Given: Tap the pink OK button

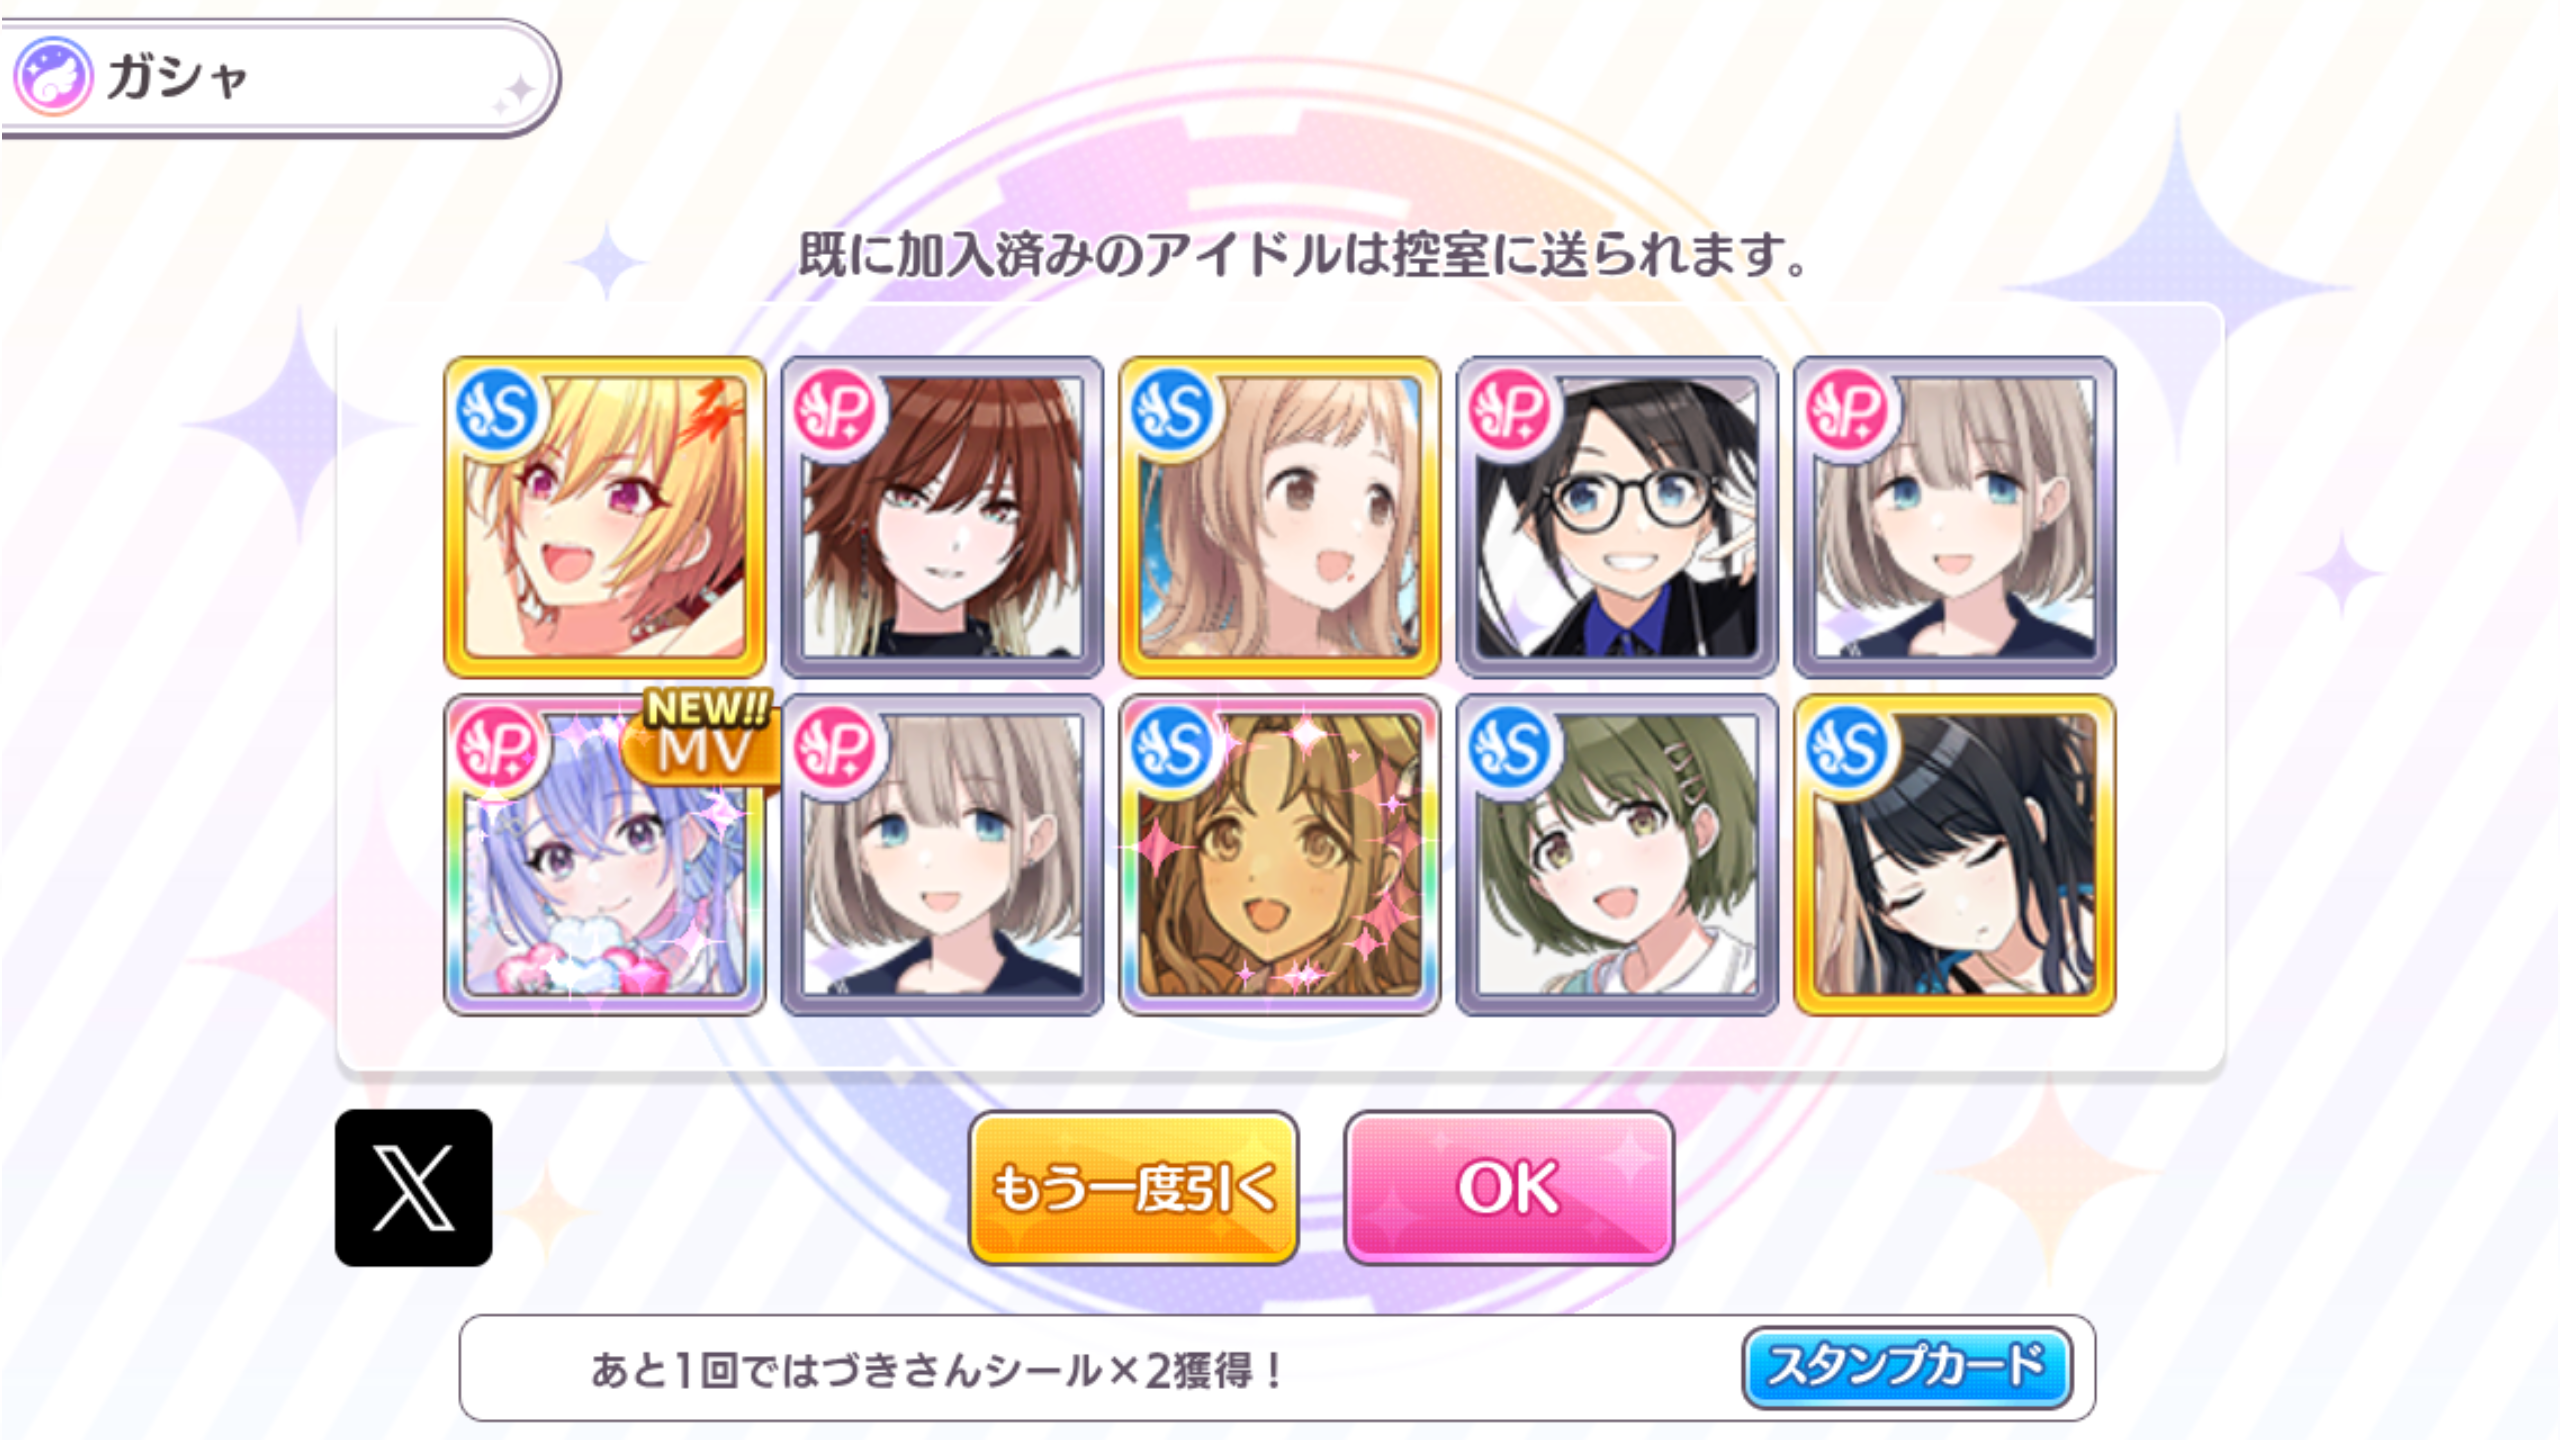Looking at the screenshot, I should [x=1508, y=1187].
